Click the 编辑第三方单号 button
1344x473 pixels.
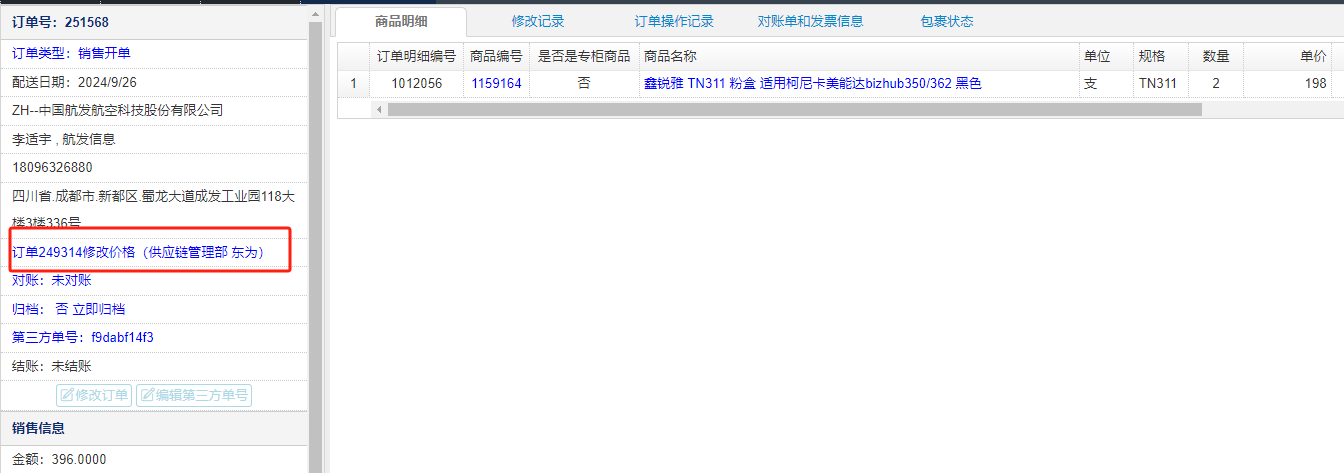(x=194, y=395)
